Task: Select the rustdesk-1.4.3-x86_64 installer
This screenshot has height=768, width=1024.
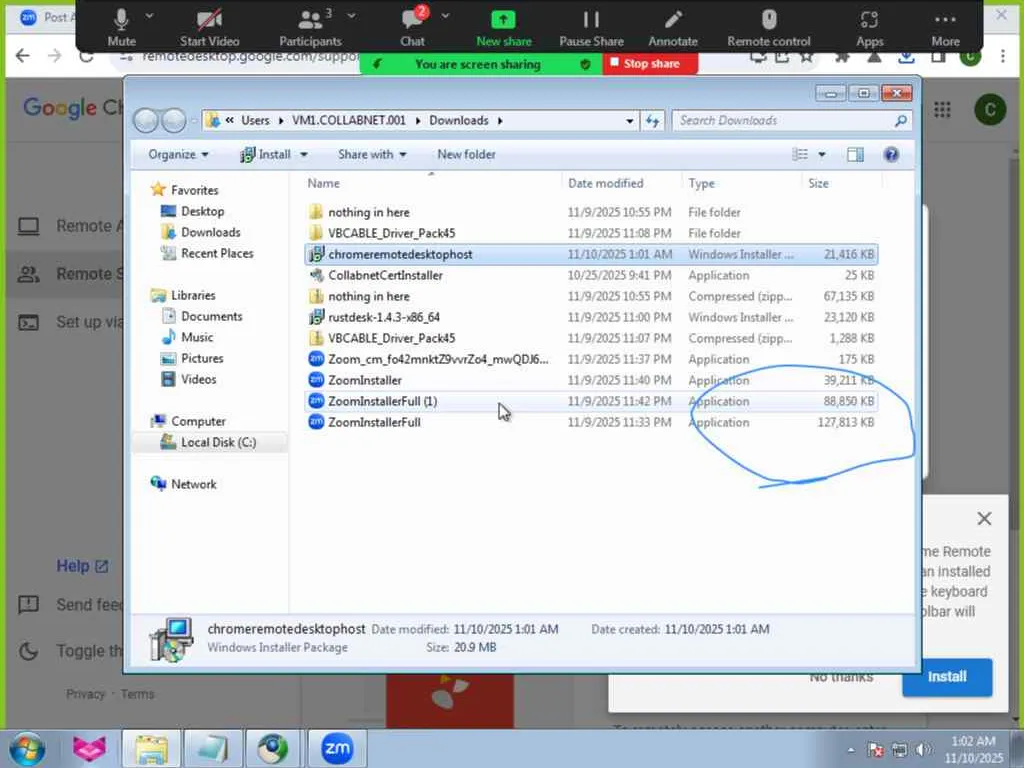Action: 591,317
